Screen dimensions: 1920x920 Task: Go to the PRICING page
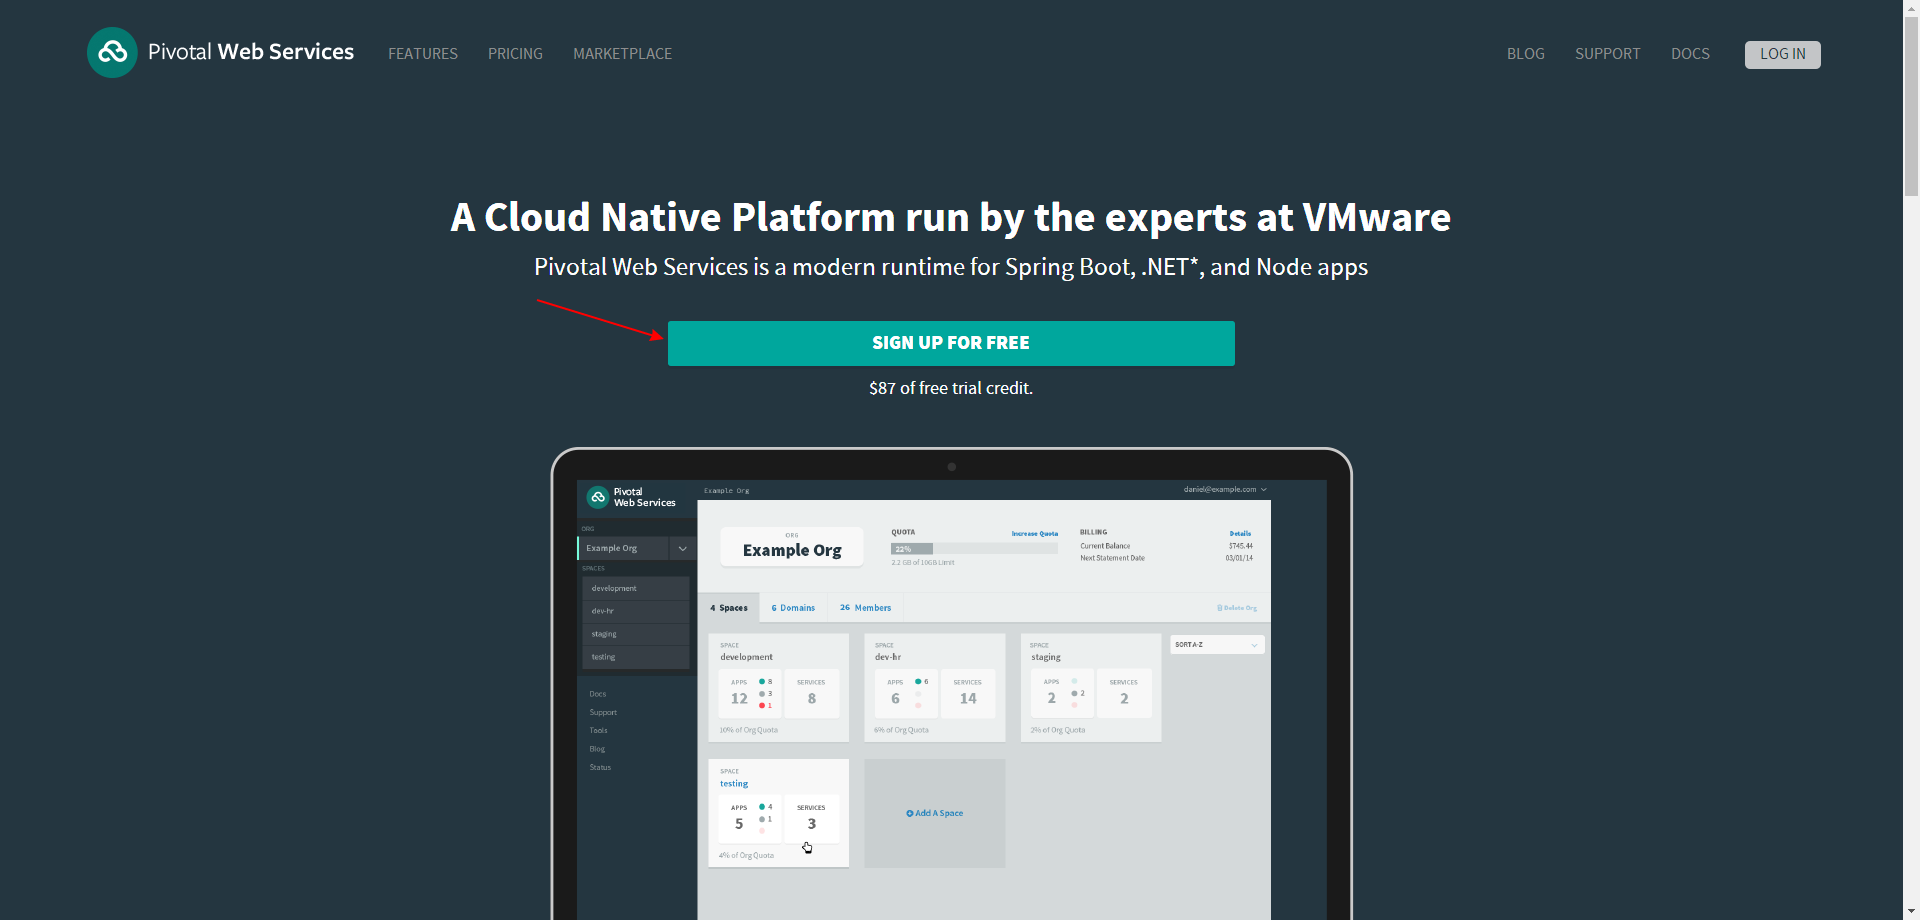pos(515,54)
